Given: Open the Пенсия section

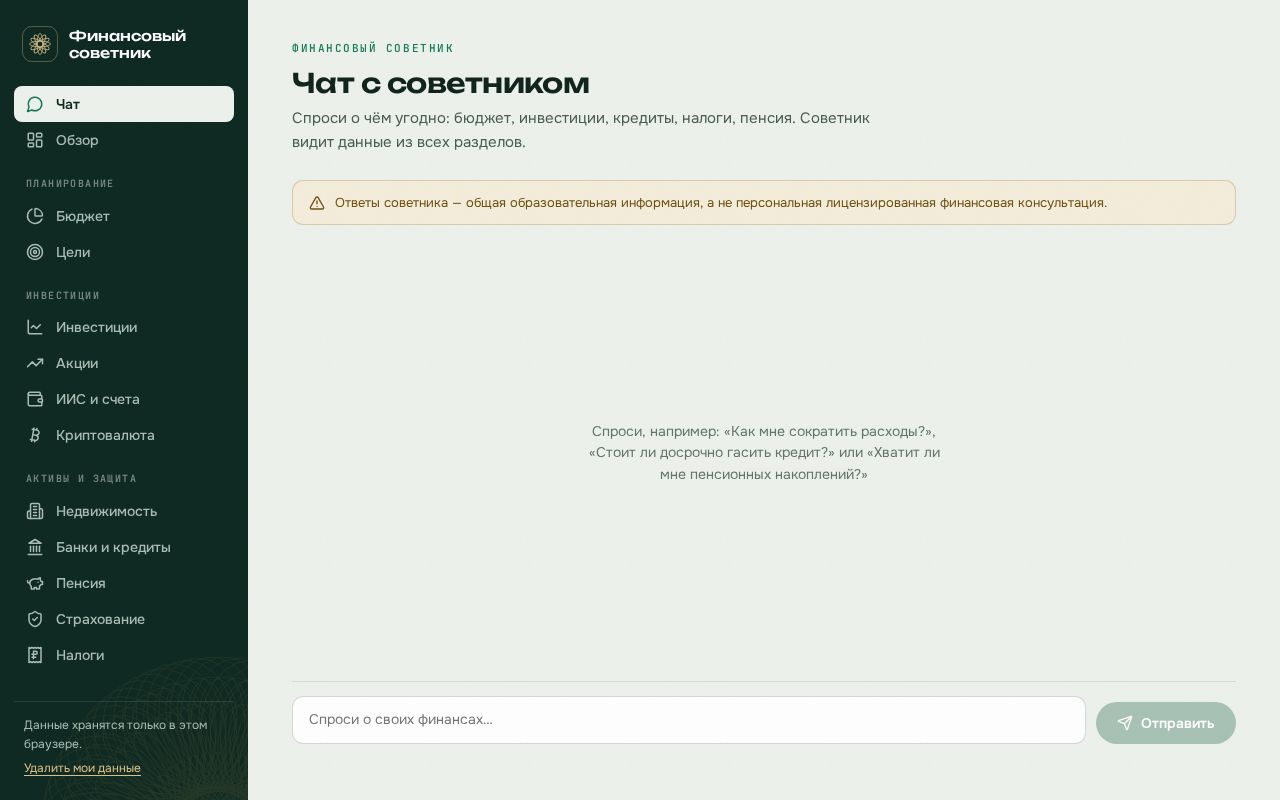Looking at the screenshot, I should coord(124,583).
